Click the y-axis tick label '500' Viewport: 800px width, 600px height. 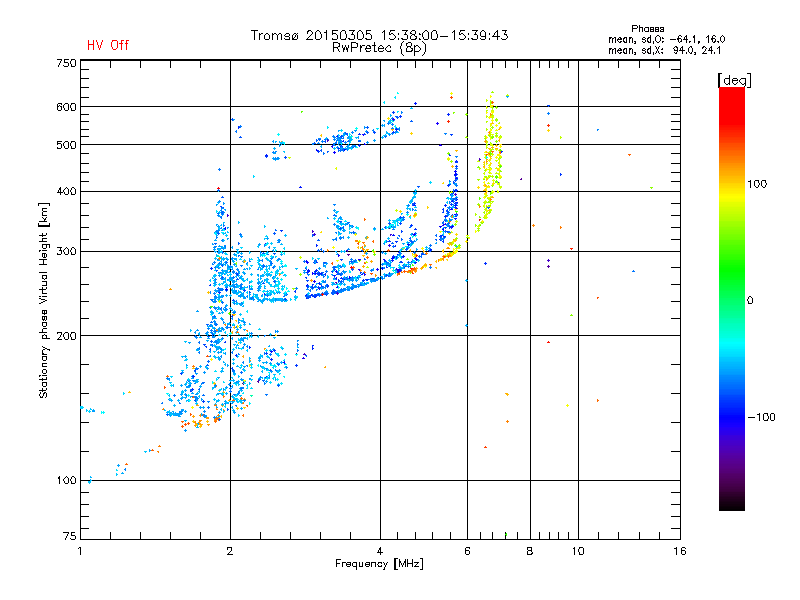tap(66, 145)
